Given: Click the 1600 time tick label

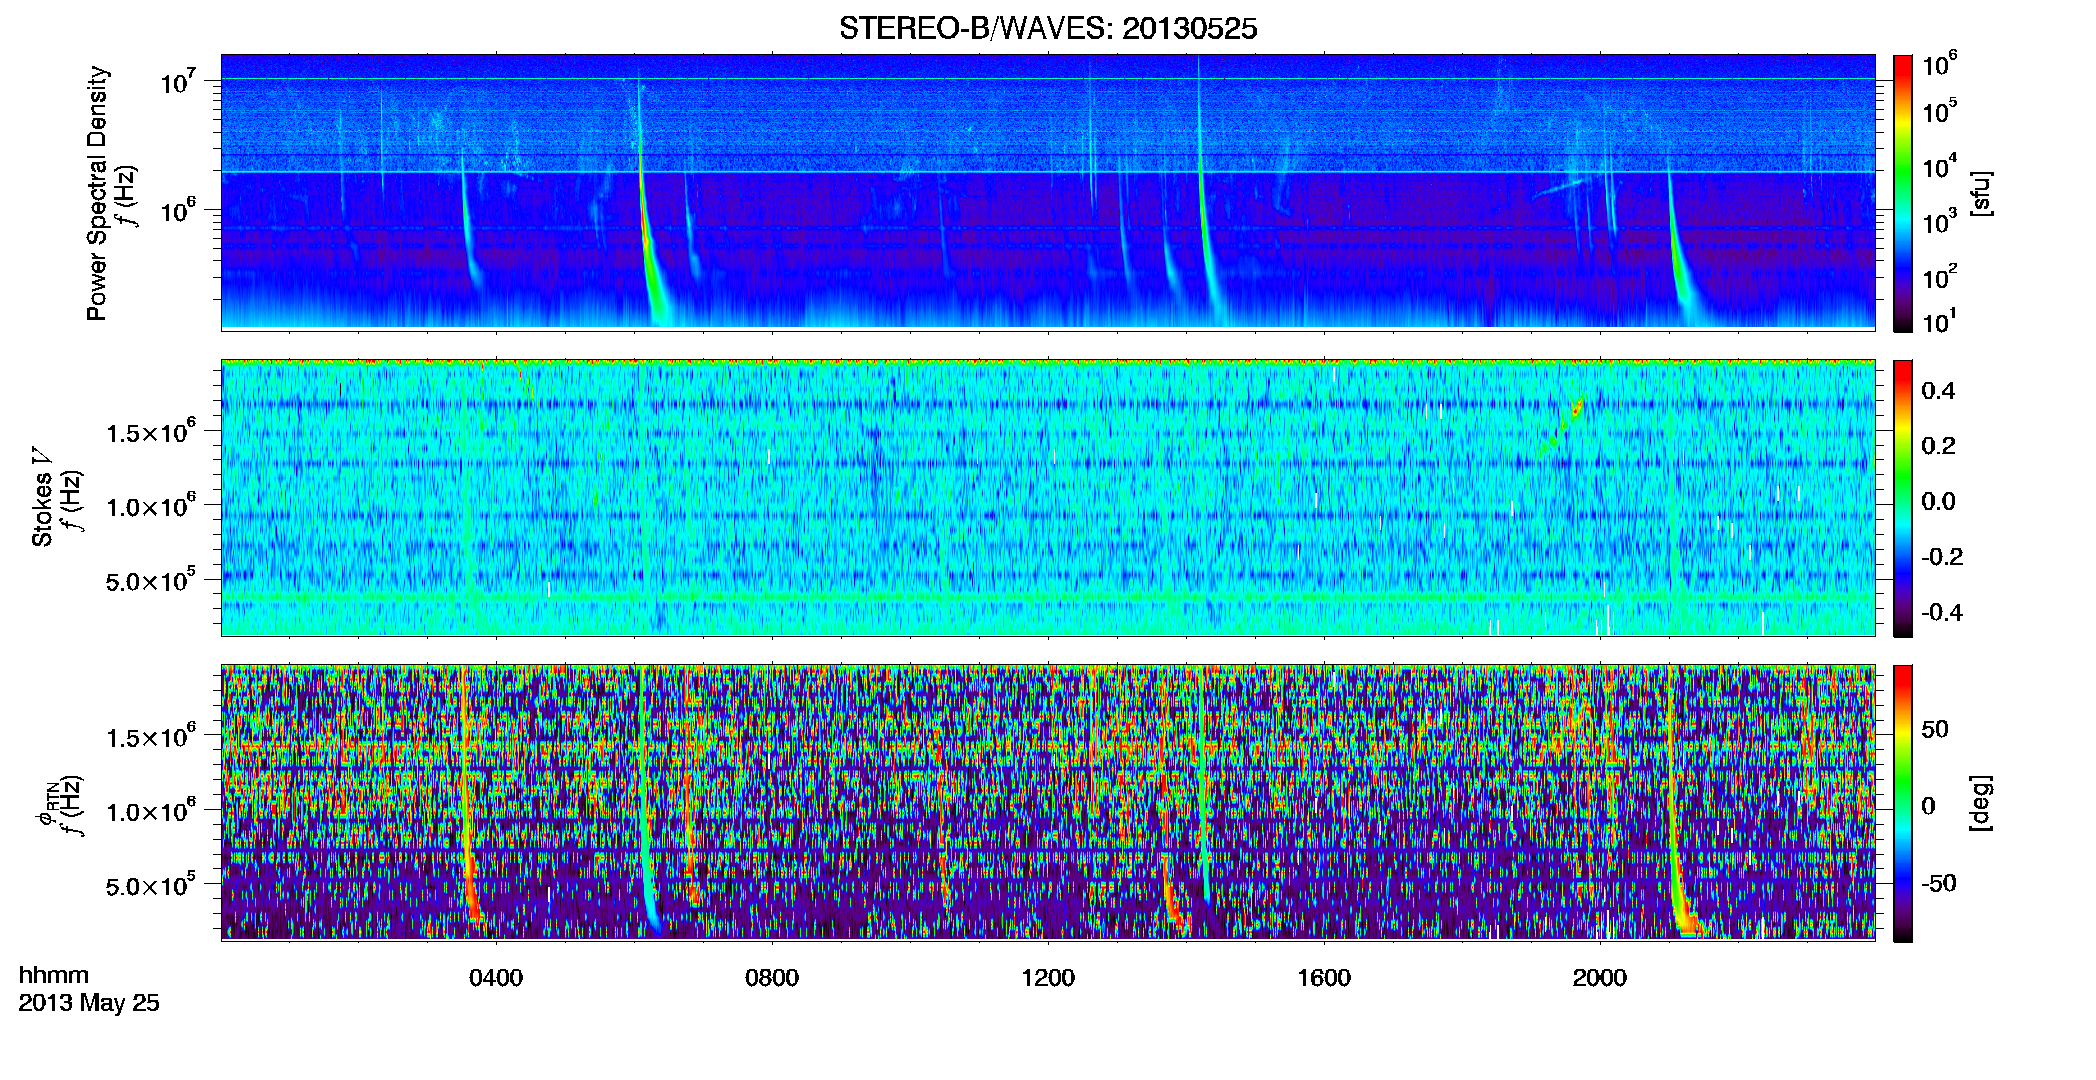Looking at the screenshot, I should pos(1324,978).
